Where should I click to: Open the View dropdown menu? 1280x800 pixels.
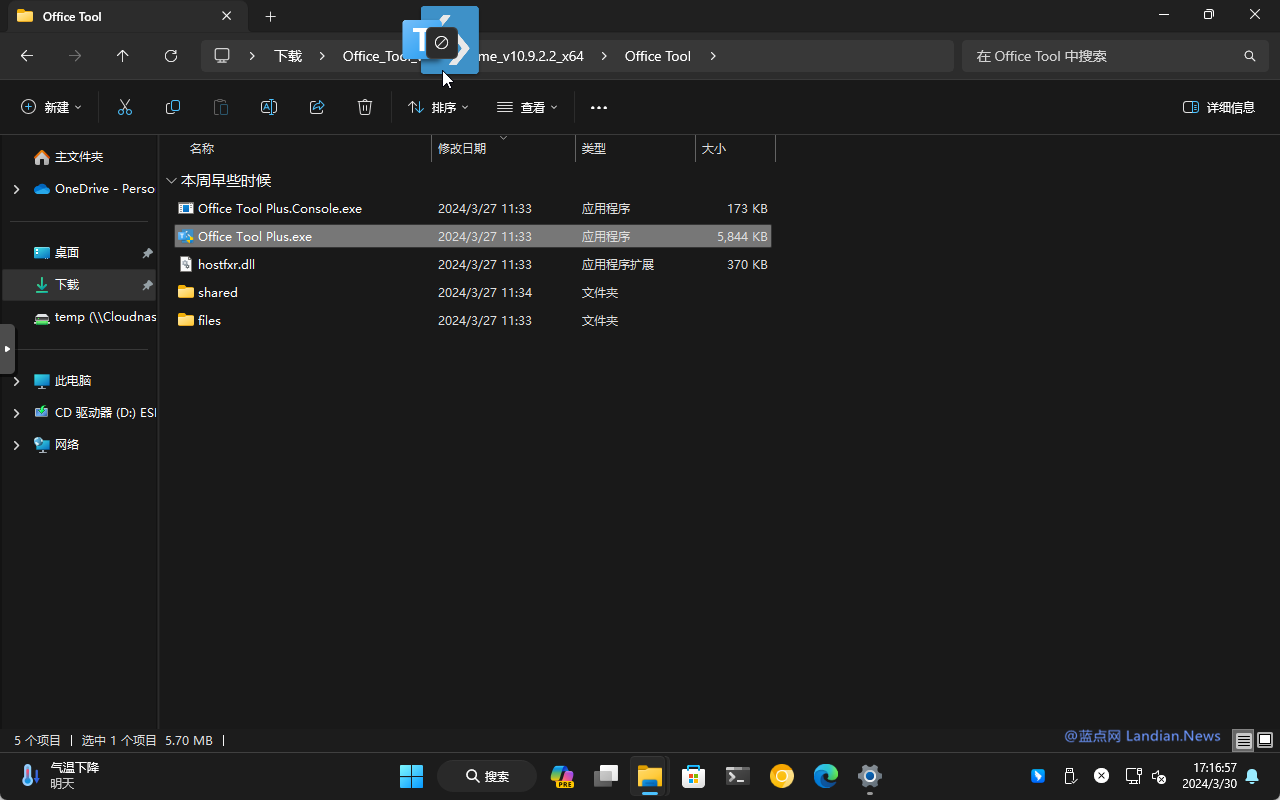point(527,107)
